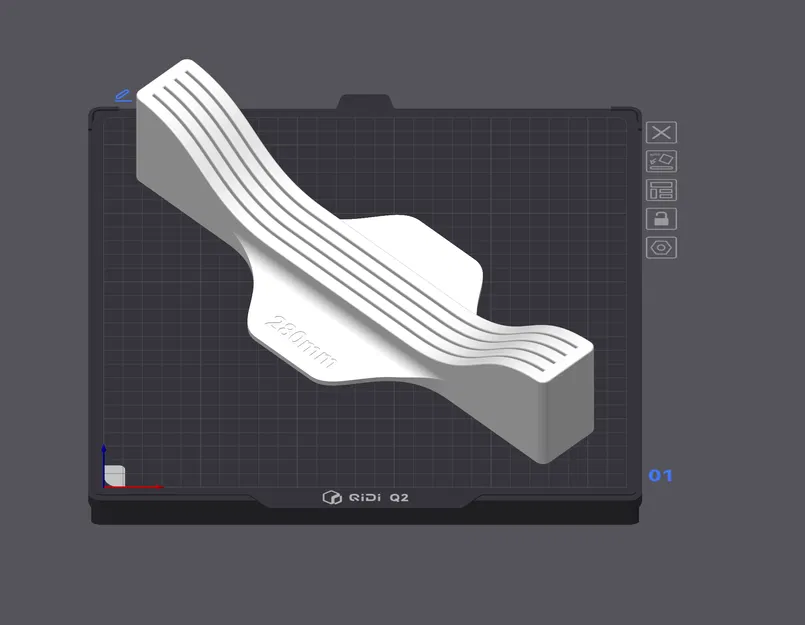The image size is (805, 625).
Task: Open plate settings via the hexagon icon
Action: [661, 246]
